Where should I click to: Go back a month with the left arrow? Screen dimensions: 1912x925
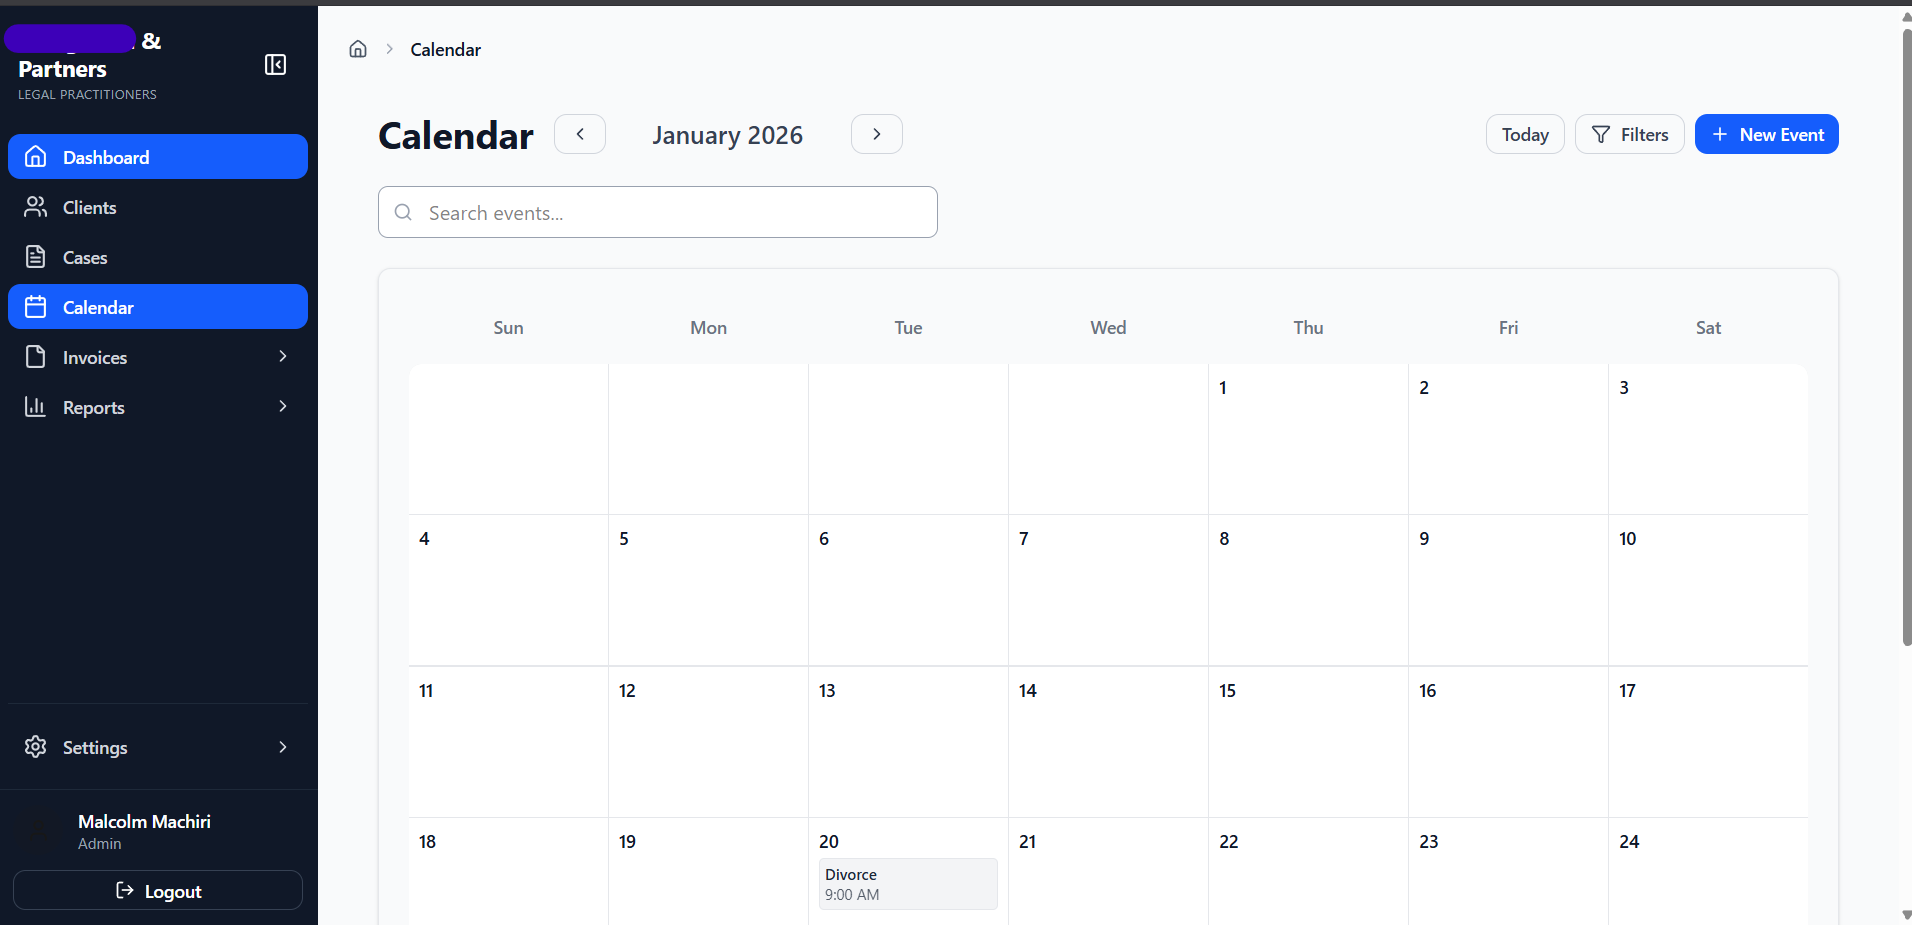point(580,133)
